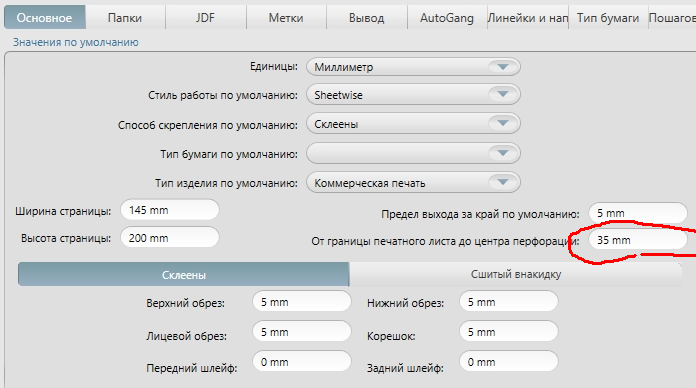The height and width of the screenshot is (388, 696).
Task: Open the Папки tab
Action: [125, 18]
